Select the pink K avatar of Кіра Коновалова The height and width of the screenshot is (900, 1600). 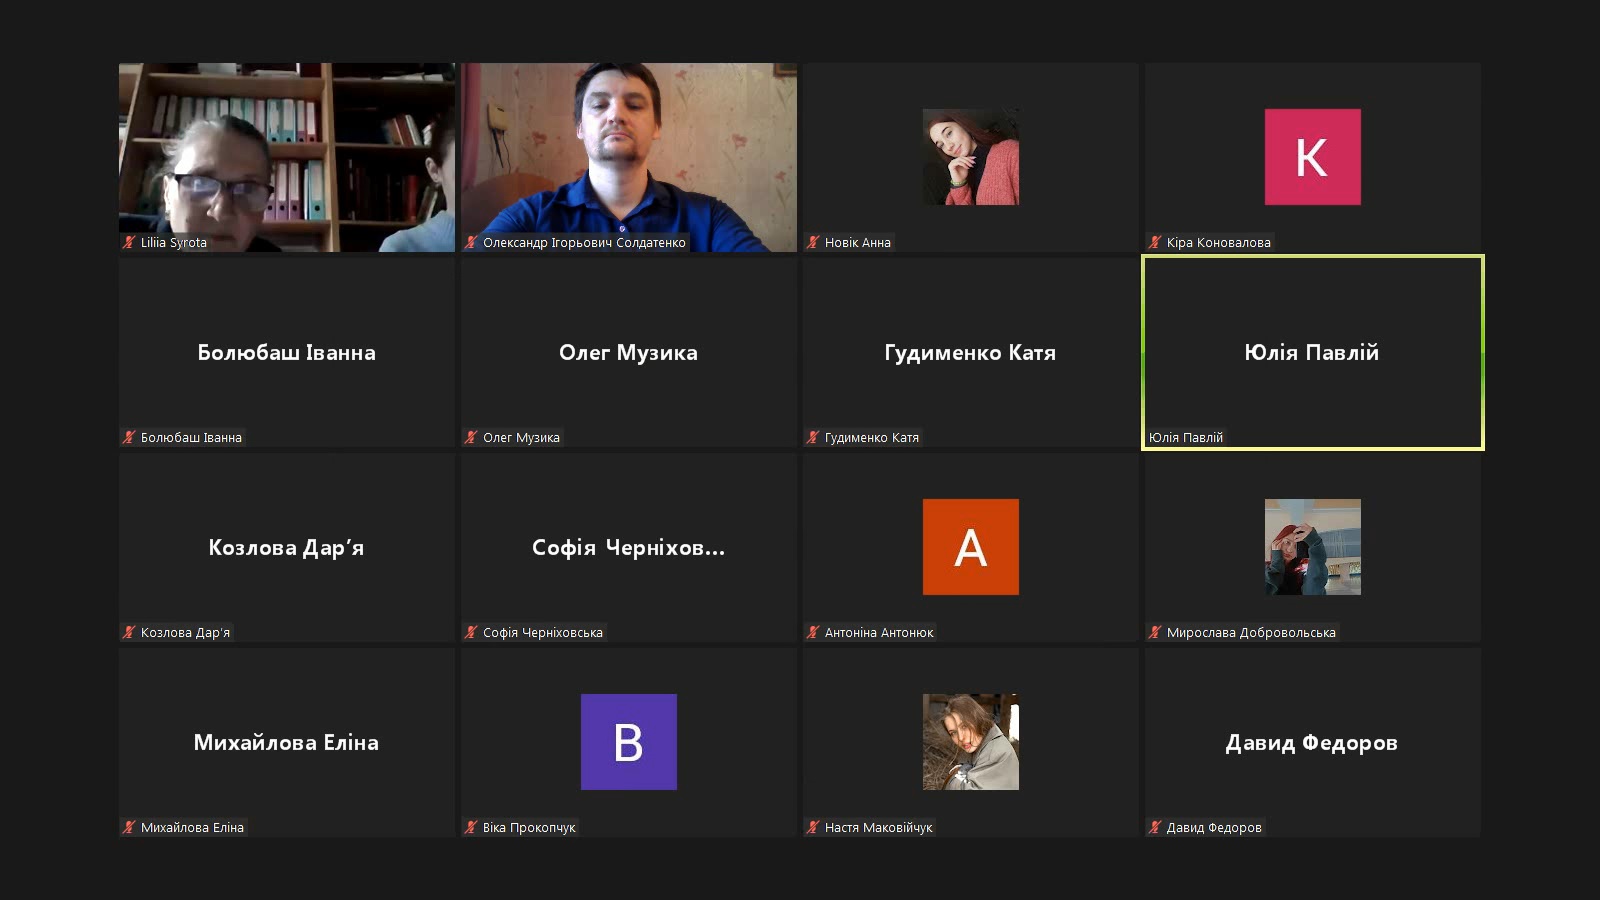coord(1312,157)
